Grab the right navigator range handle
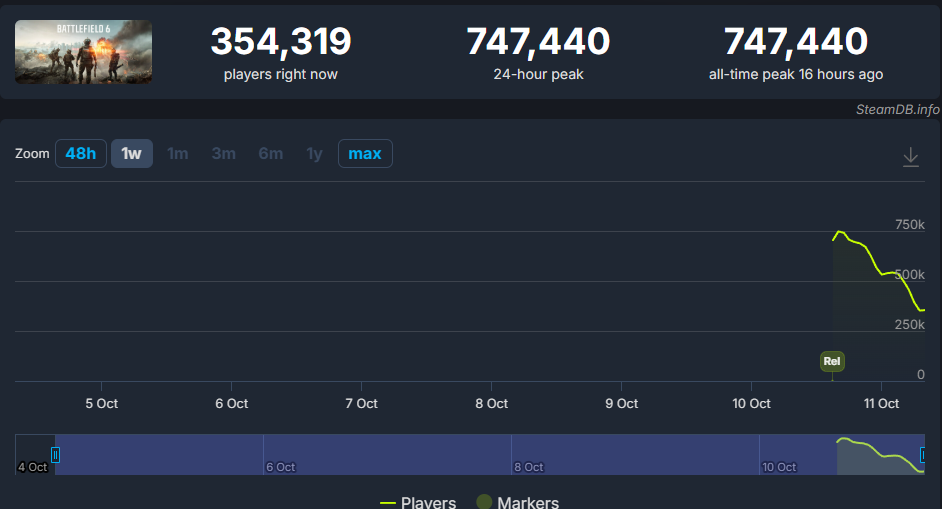Viewport: 942px width, 509px height. (923, 455)
